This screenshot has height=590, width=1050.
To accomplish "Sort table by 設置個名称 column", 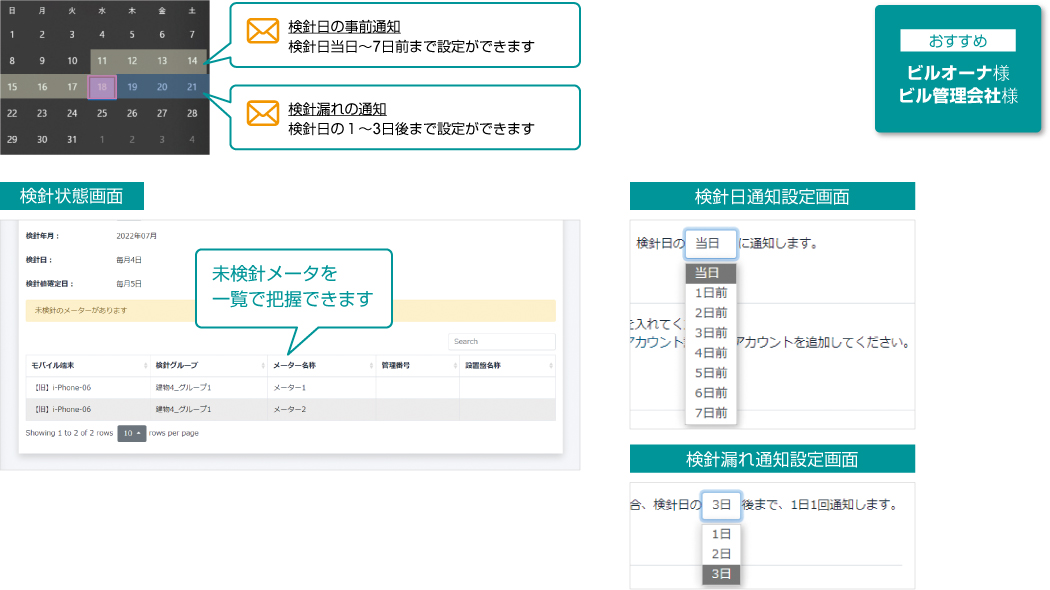I will (x=506, y=366).
